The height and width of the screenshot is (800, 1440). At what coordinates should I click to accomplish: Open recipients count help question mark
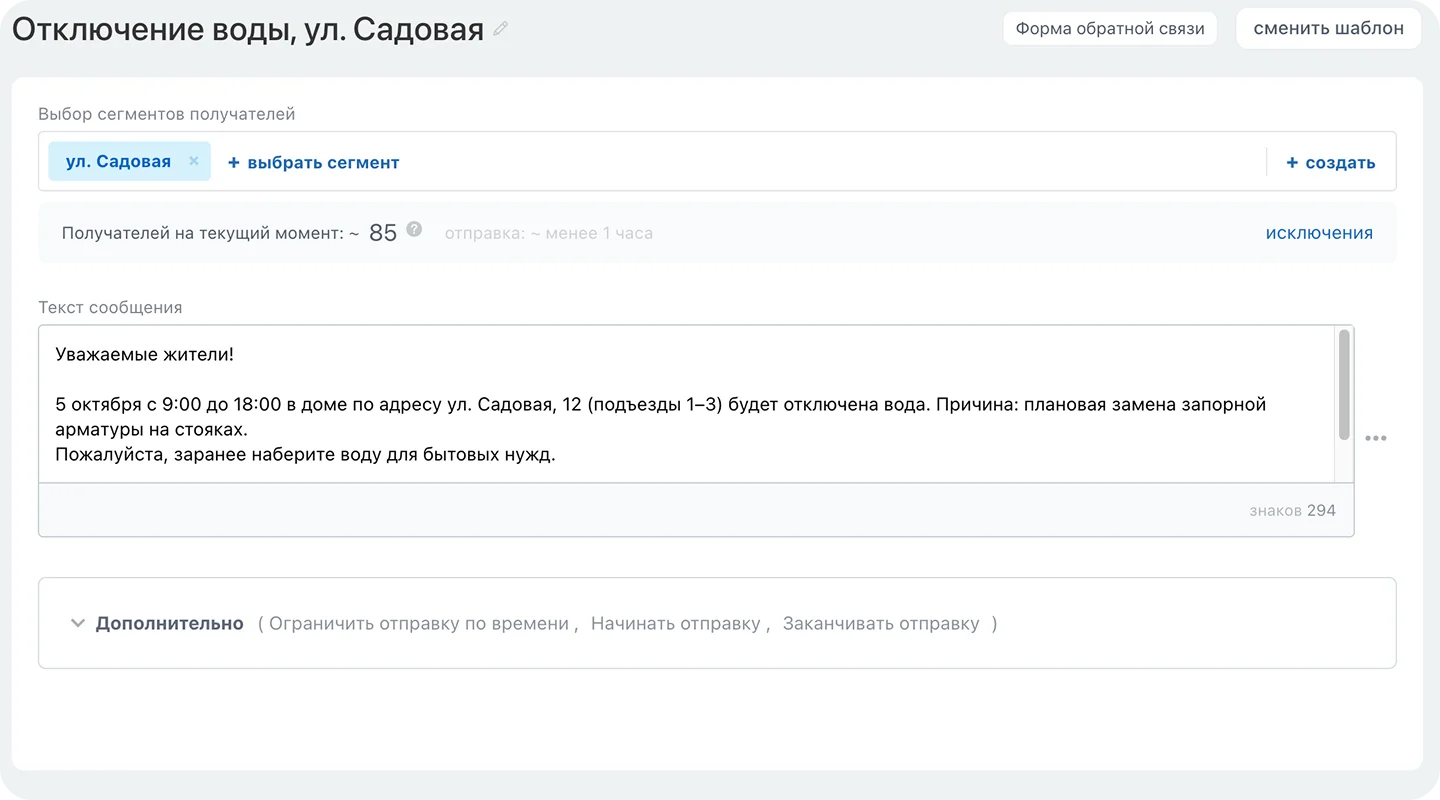[x=414, y=229]
